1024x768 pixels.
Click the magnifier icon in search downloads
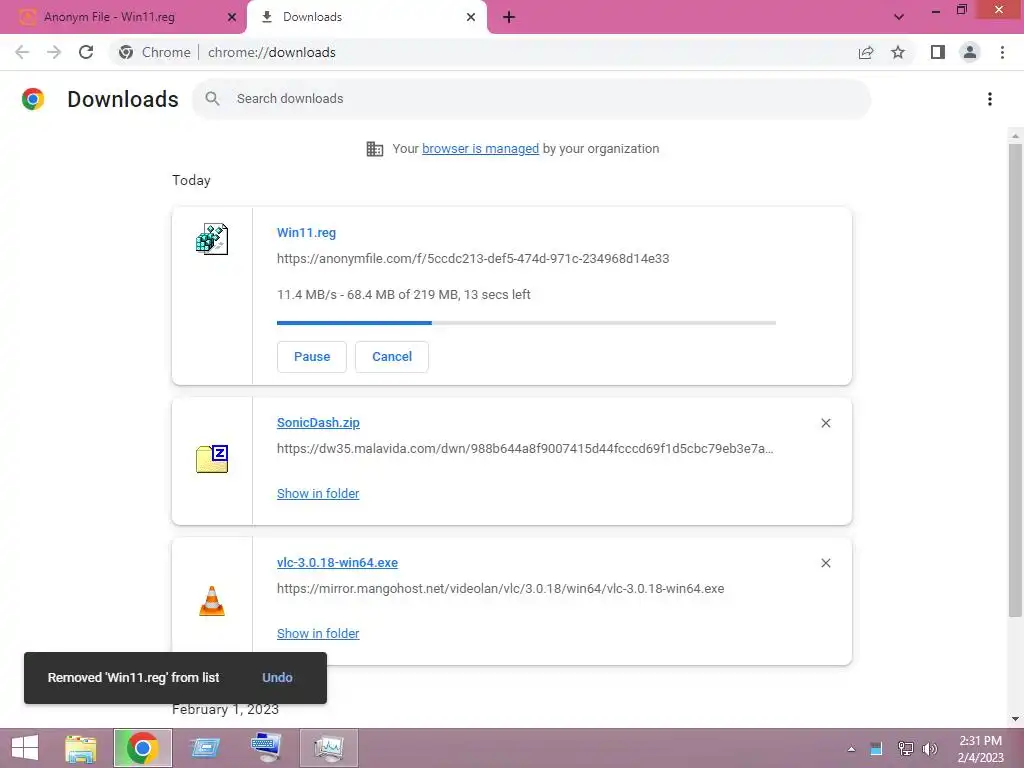click(212, 99)
